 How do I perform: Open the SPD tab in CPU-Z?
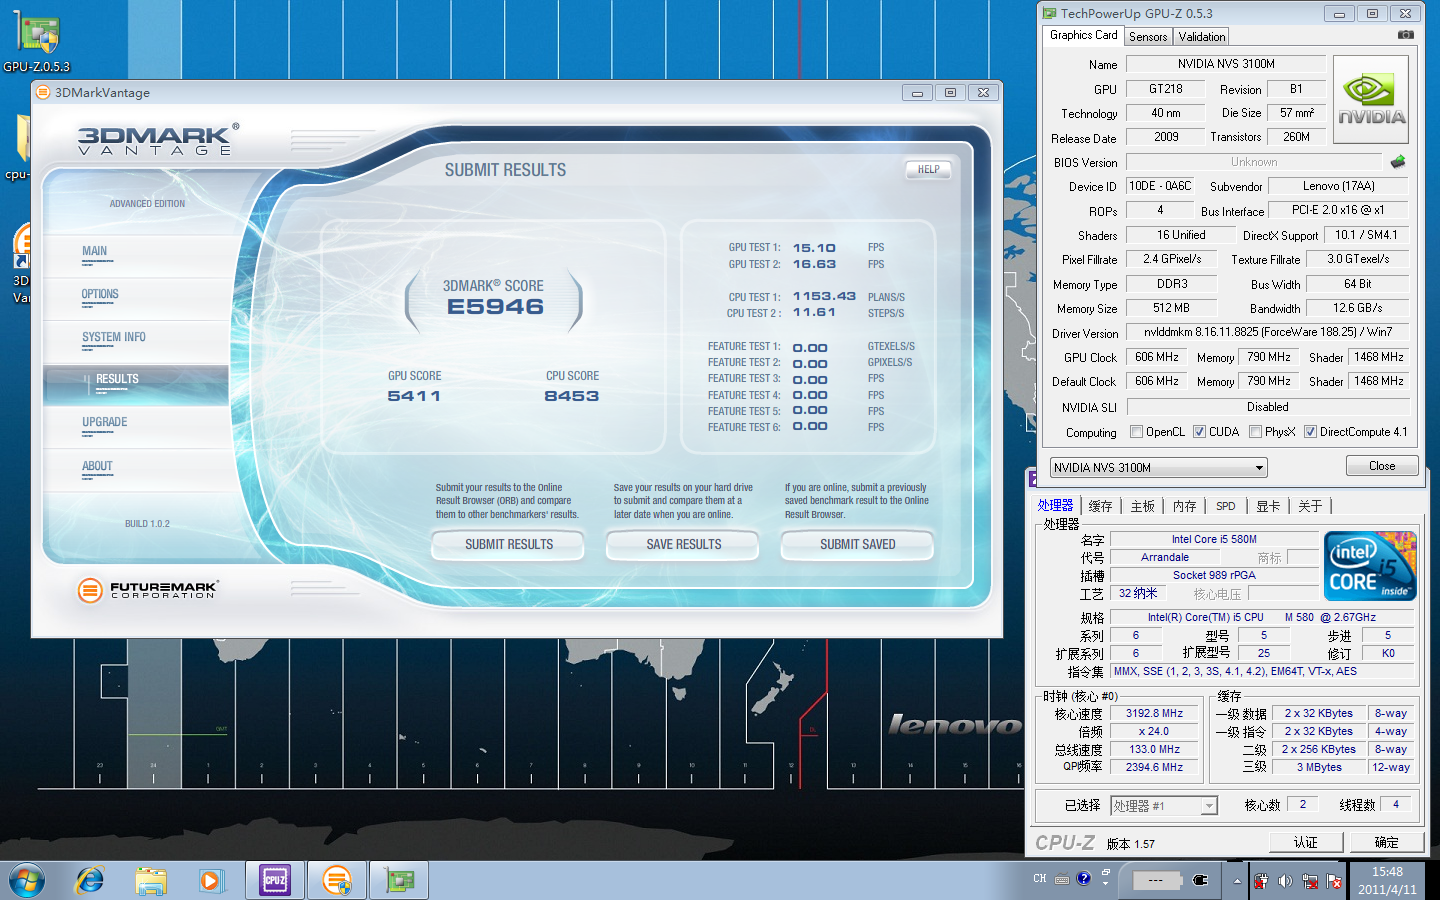click(1226, 506)
